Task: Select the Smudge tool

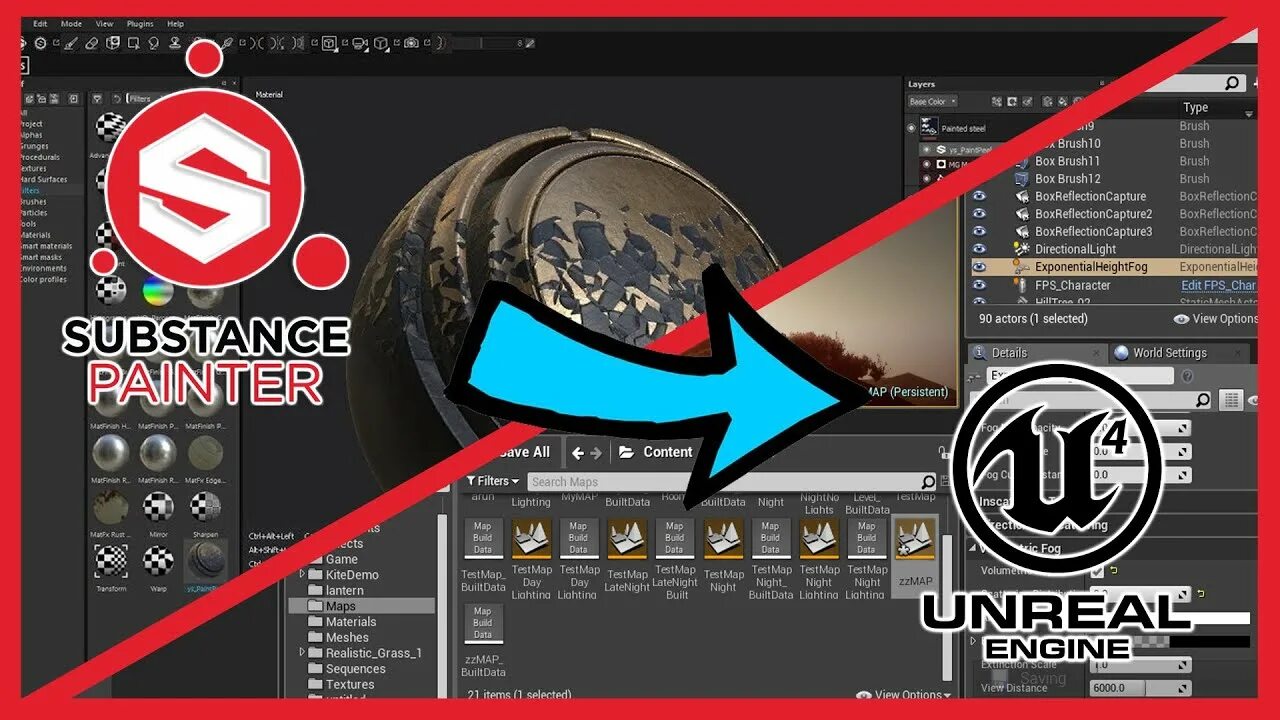Action: coord(153,43)
